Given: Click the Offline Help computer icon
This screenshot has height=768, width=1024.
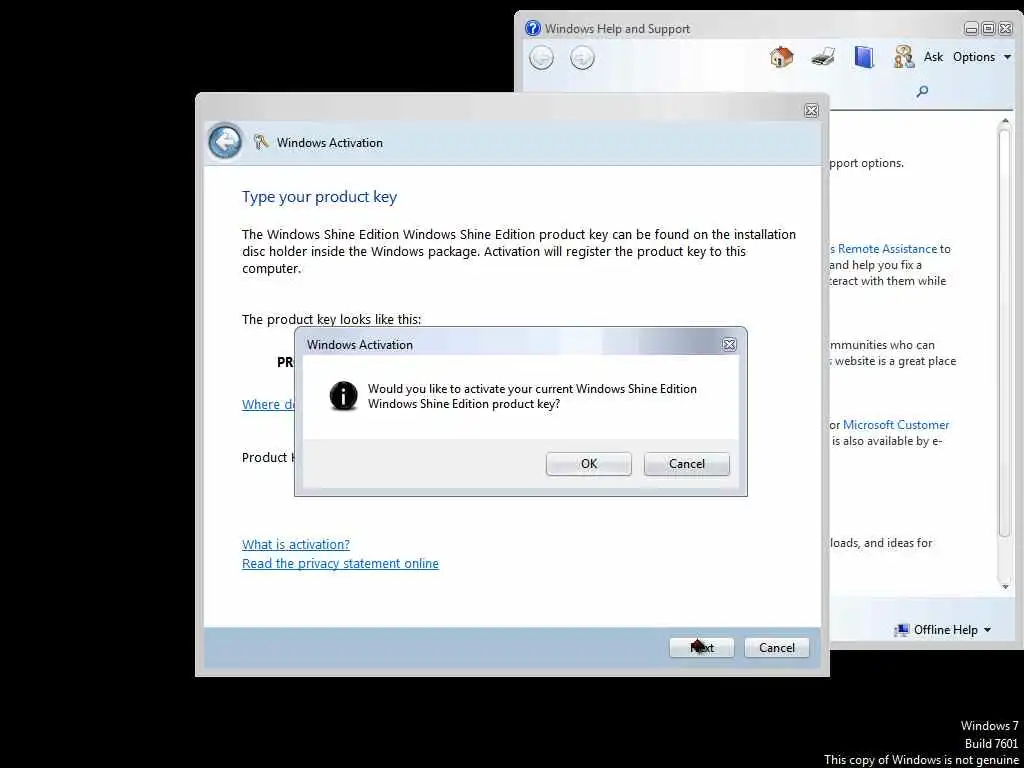Looking at the screenshot, I should click(x=902, y=630).
